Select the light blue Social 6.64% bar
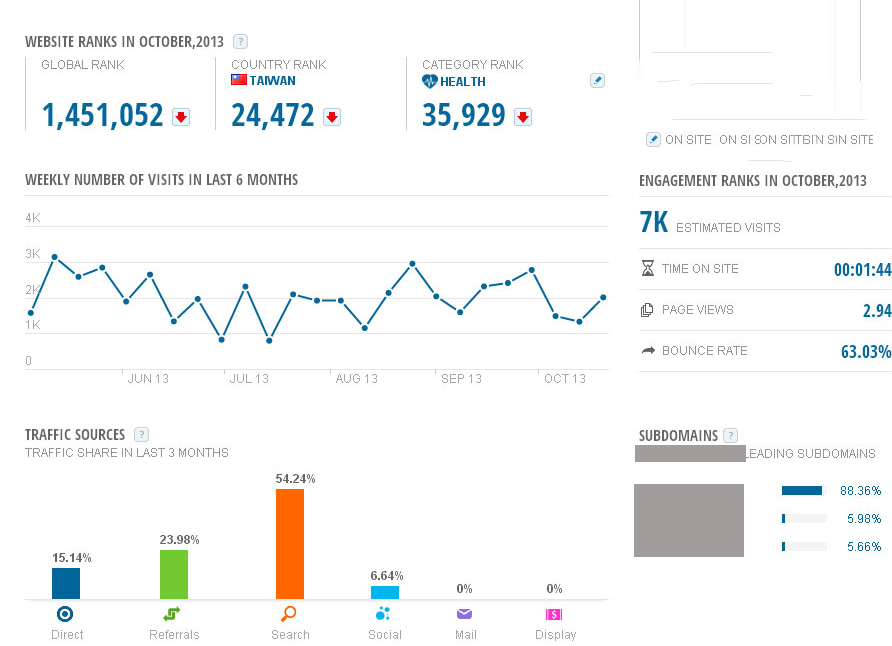This screenshot has width=892, height=646. pyautogui.click(x=385, y=592)
